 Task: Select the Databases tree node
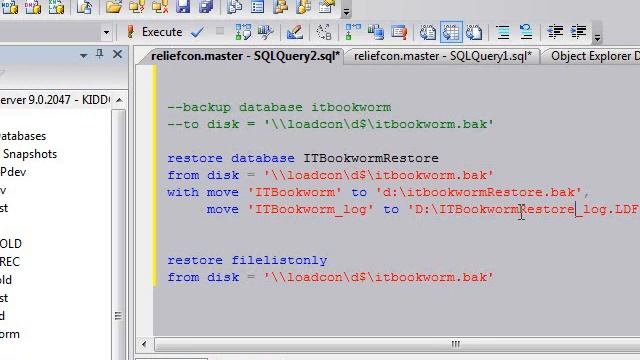click(x=23, y=136)
